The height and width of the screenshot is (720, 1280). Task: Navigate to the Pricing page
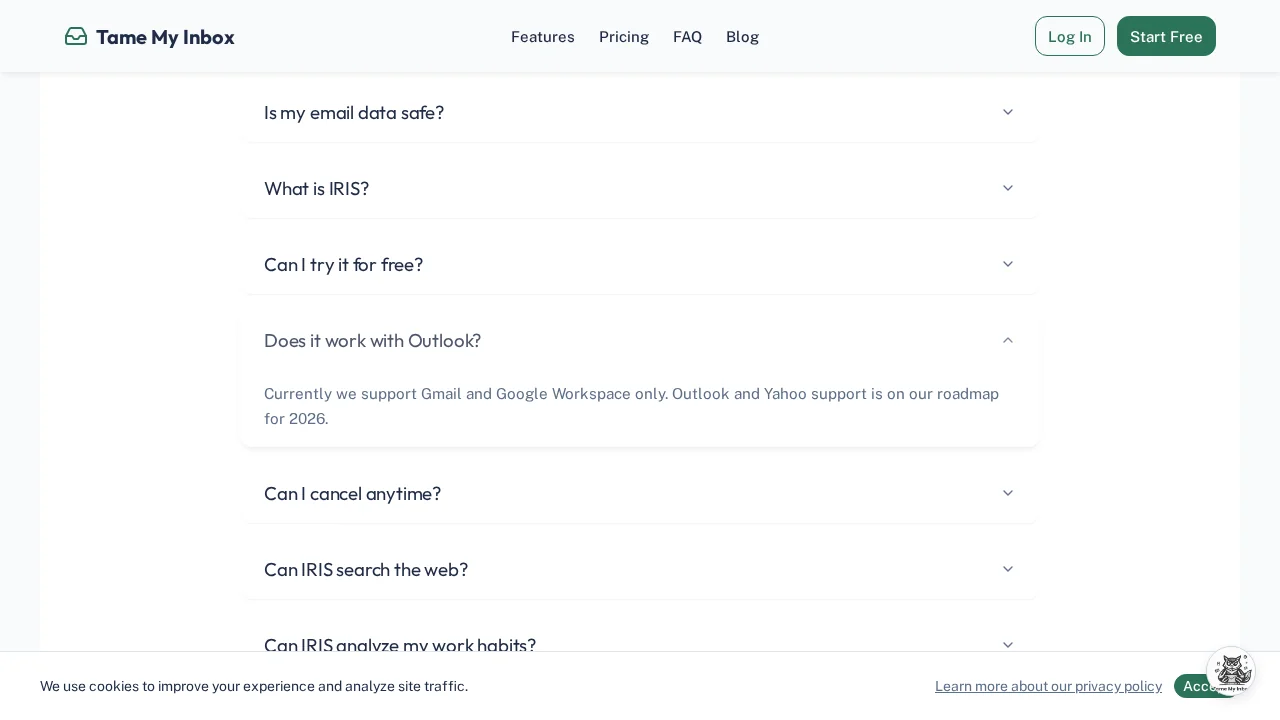pyautogui.click(x=624, y=36)
